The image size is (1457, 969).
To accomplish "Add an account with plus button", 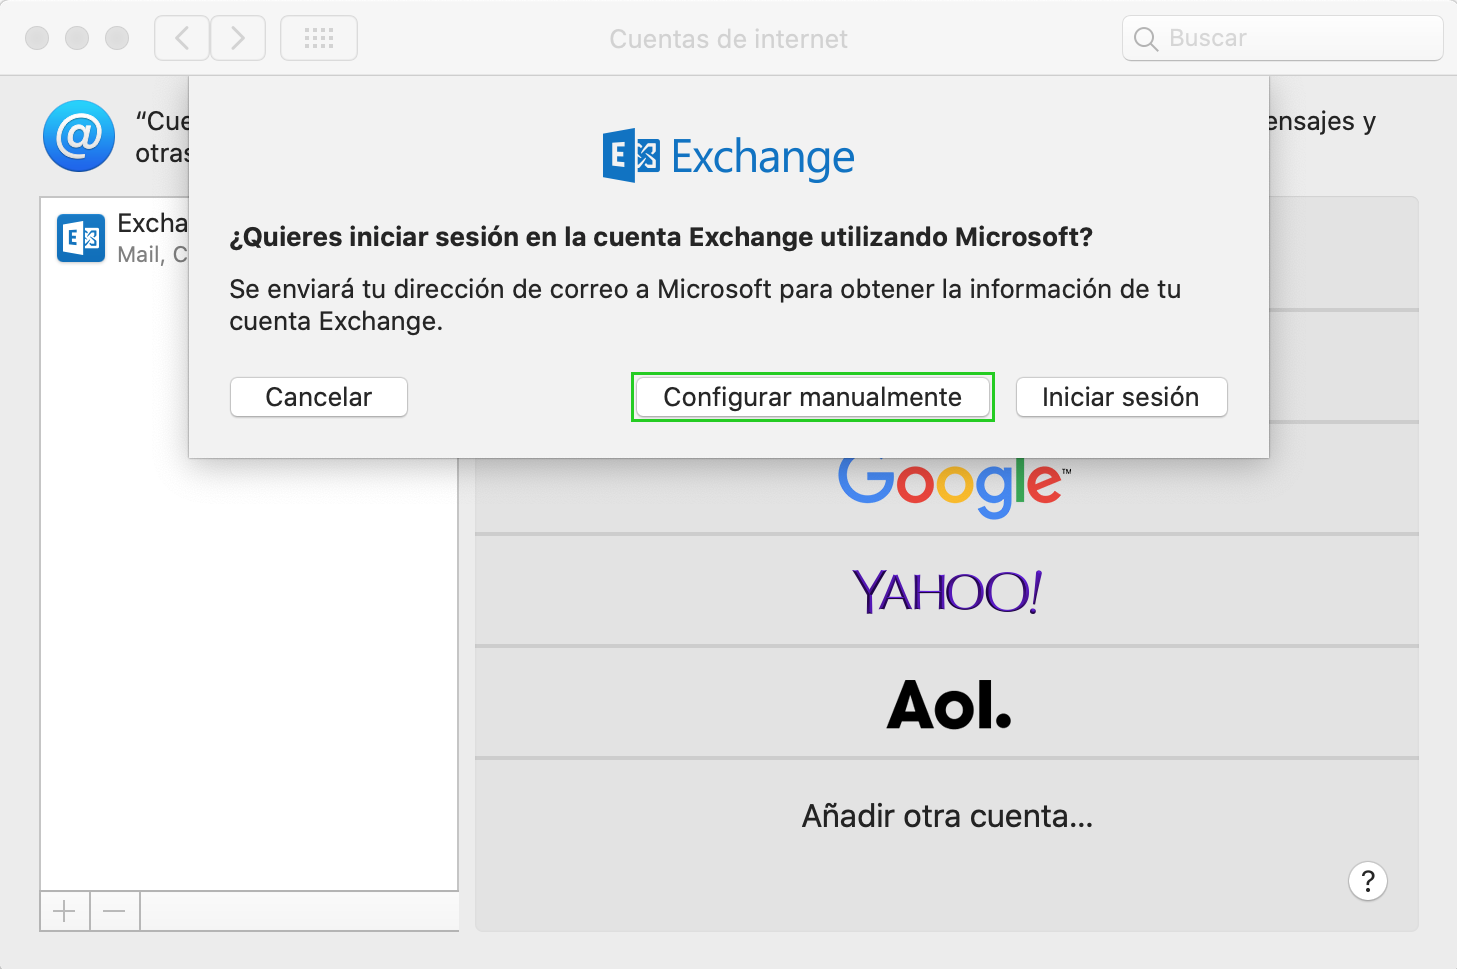I will coord(65,911).
